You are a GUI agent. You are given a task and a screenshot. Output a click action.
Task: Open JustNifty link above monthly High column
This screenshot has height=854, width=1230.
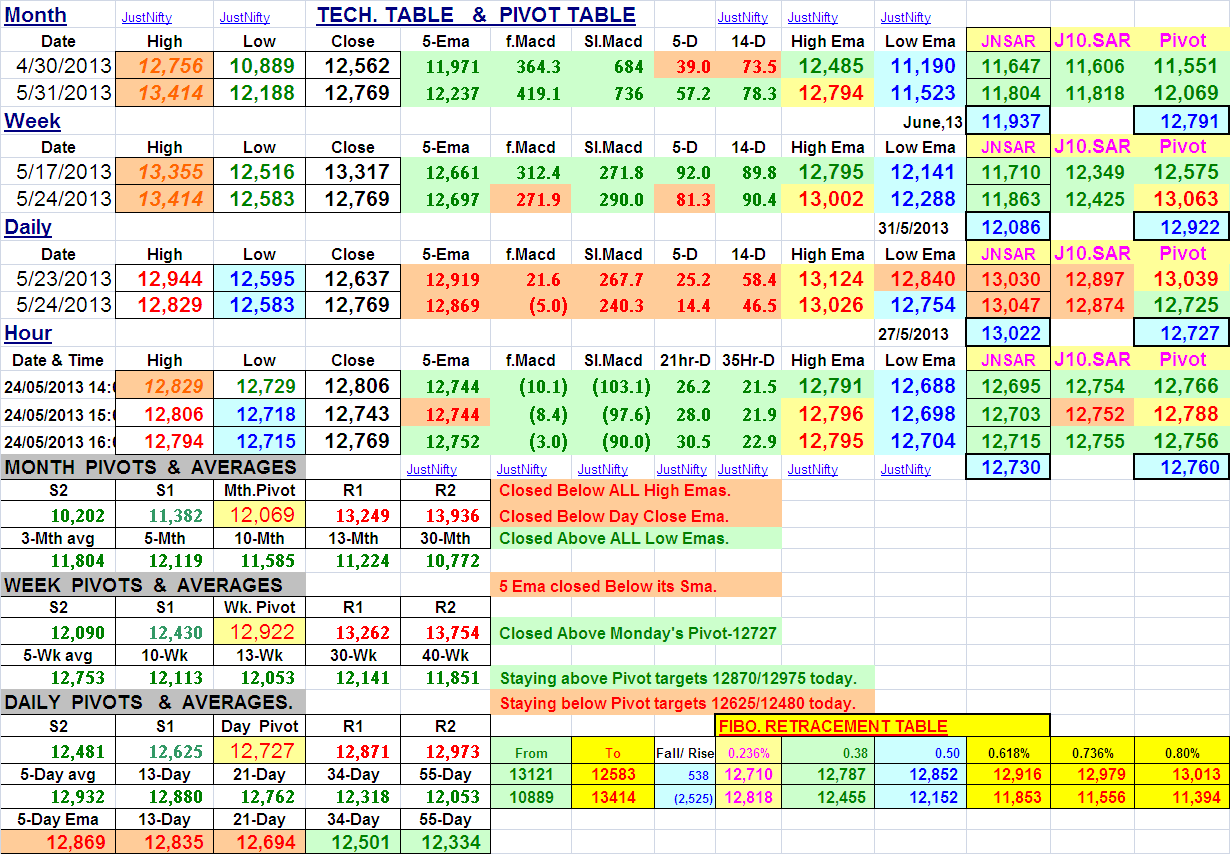click(x=146, y=17)
